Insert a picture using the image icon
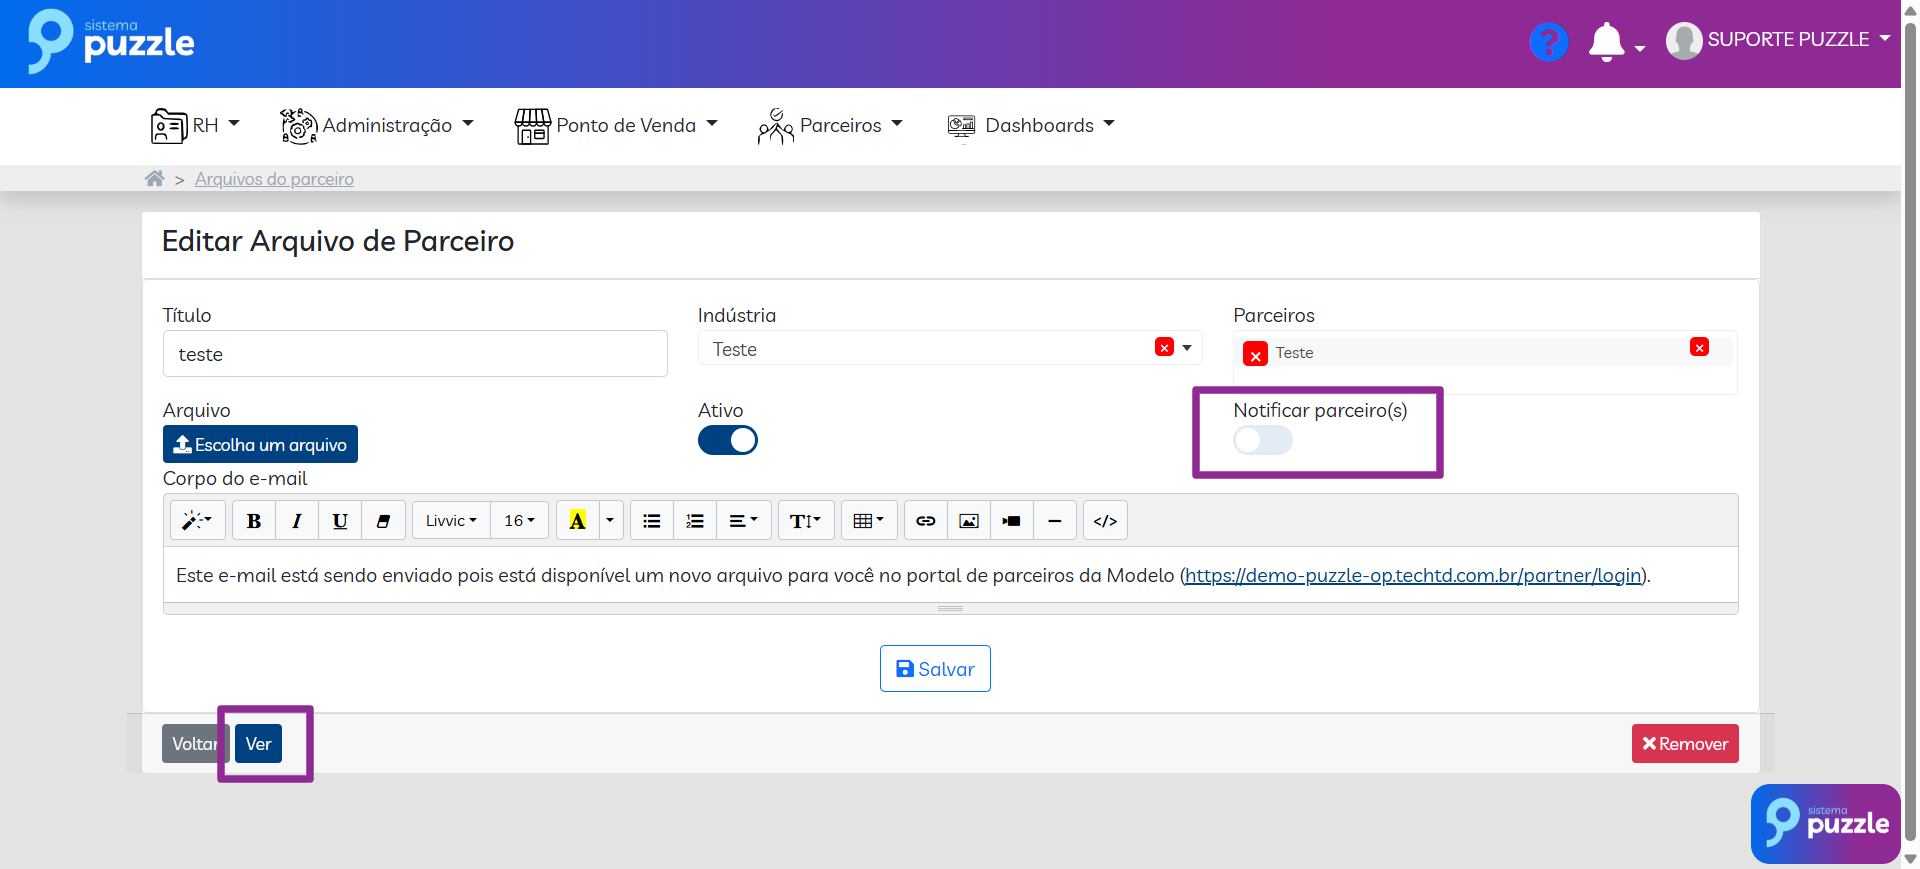The height and width of the screenshot is (869, 1920). click(968, 521)
